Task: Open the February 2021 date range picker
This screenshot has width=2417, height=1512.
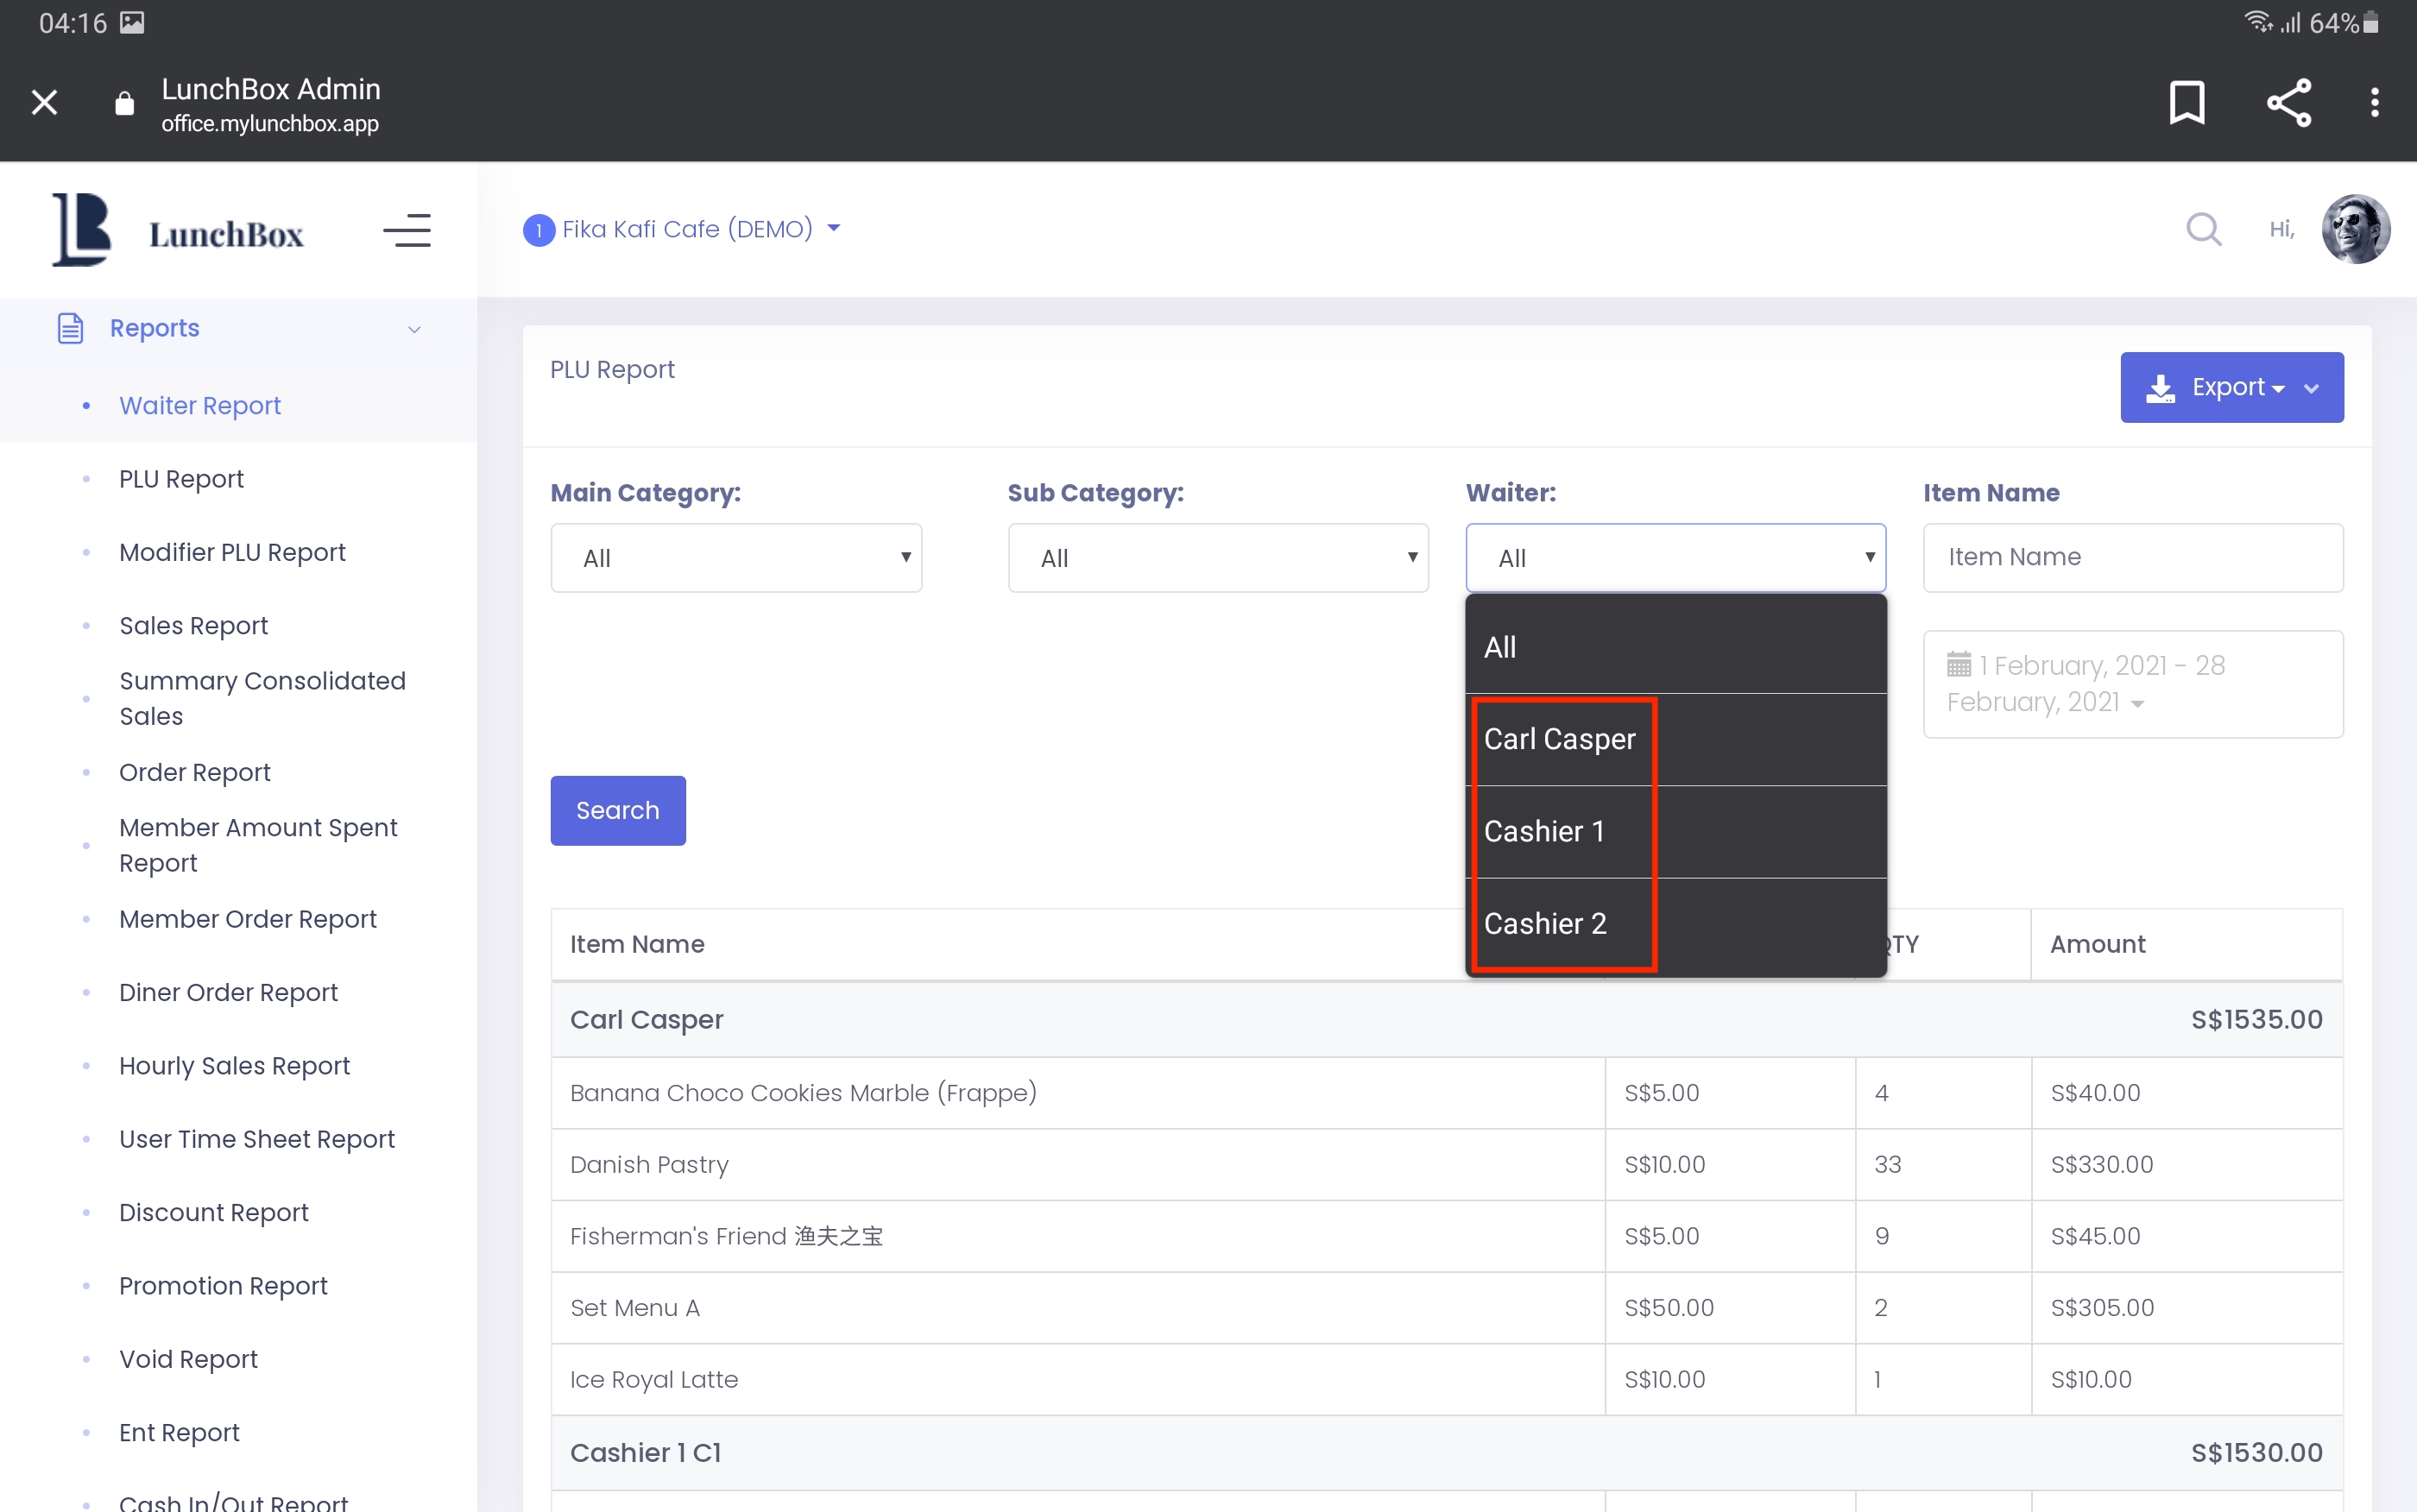Action: tap(2132, 684)
